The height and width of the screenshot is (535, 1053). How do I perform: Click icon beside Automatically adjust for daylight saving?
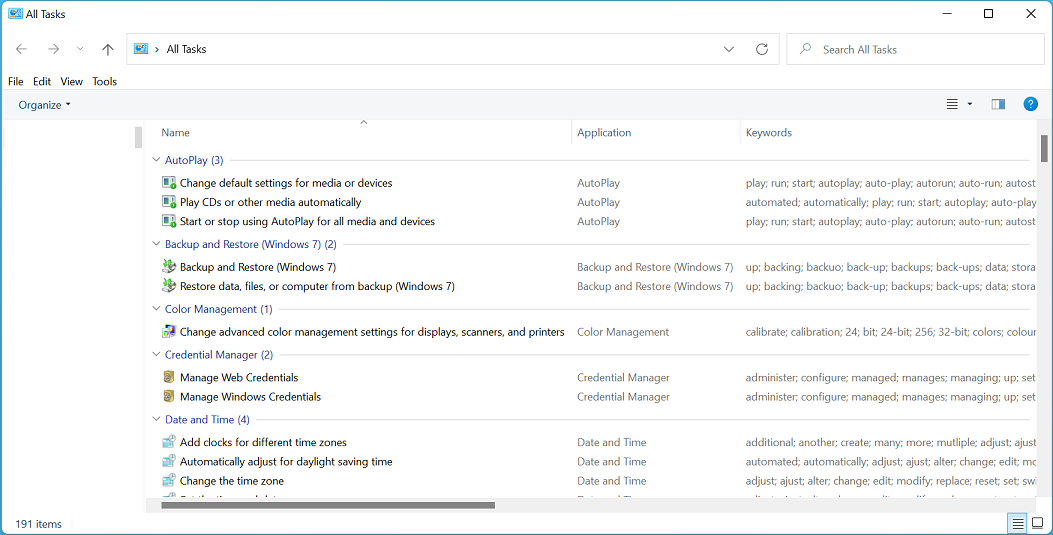169,461
